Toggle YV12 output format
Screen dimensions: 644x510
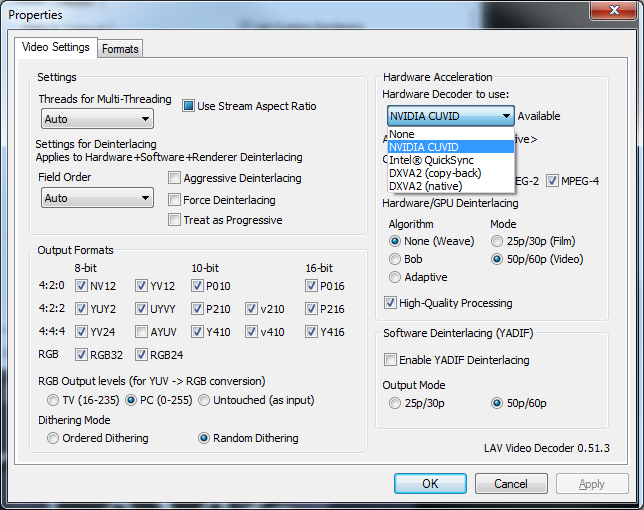pos(141,286)
